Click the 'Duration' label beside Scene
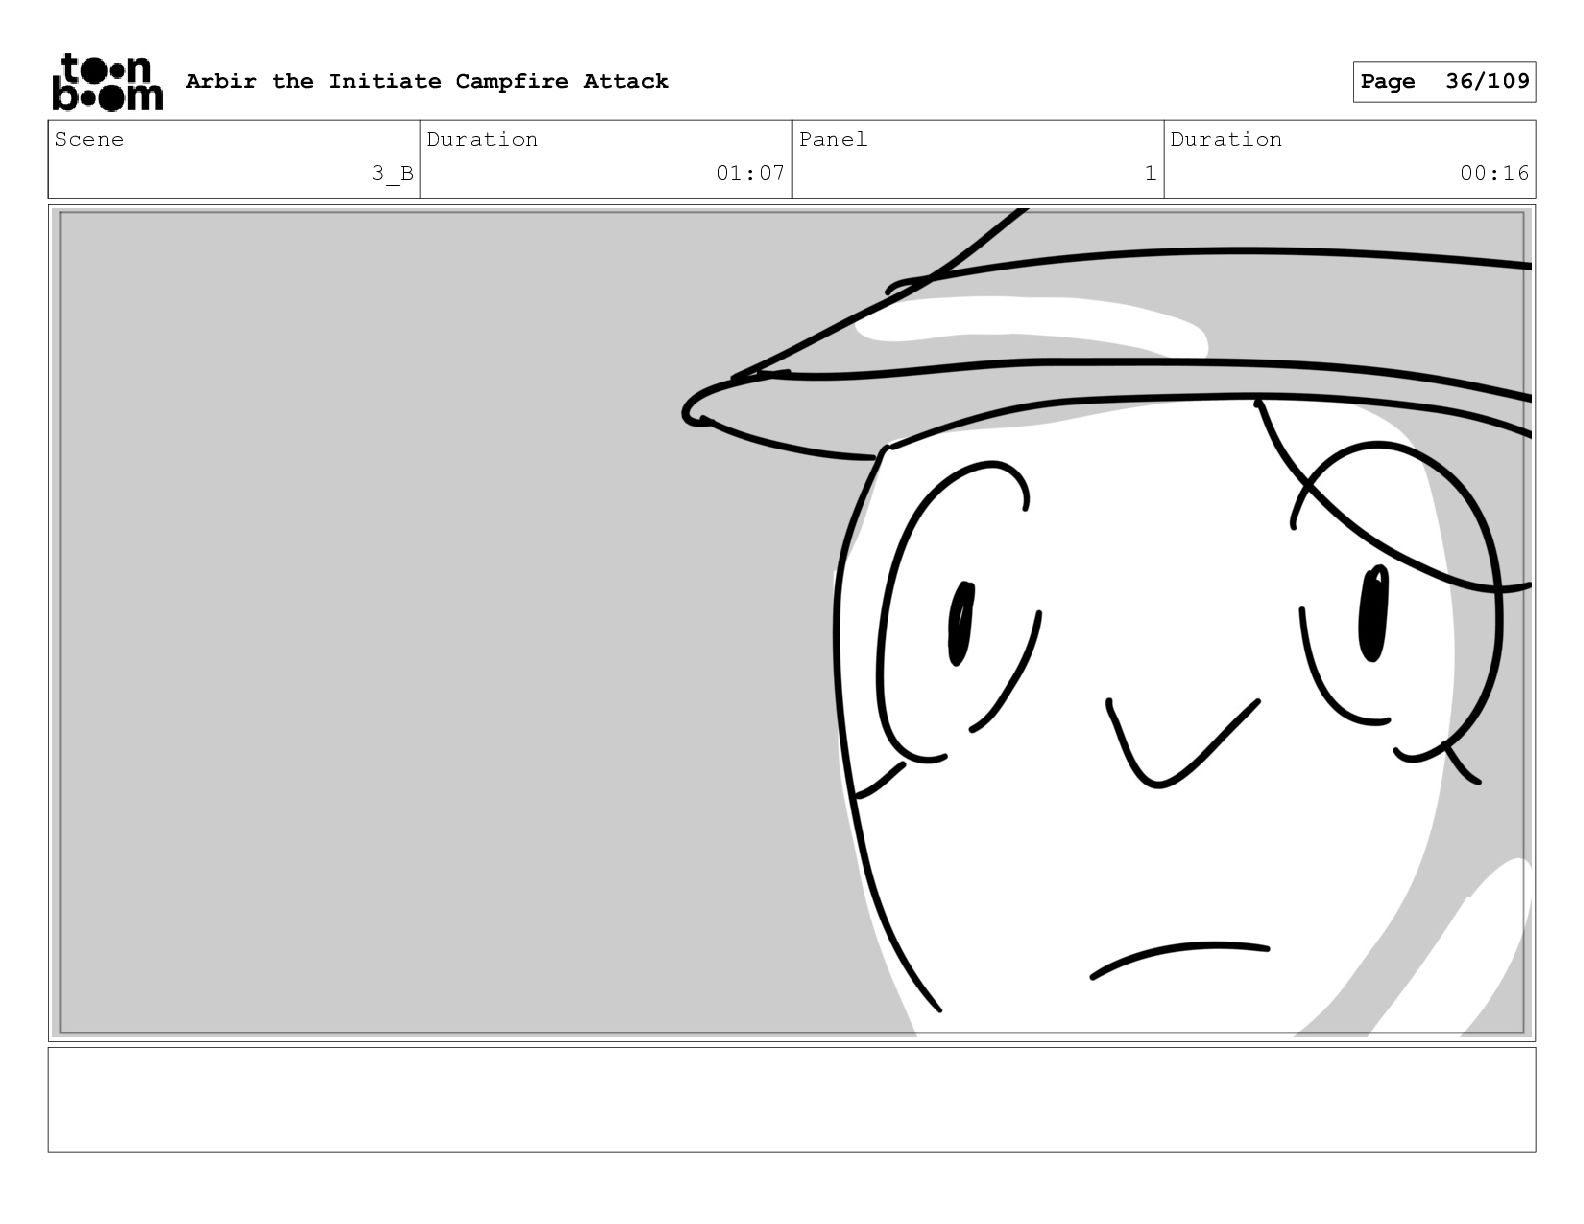The width and height of the screenshot is (1584, 1224). click(x=482, y=139)
